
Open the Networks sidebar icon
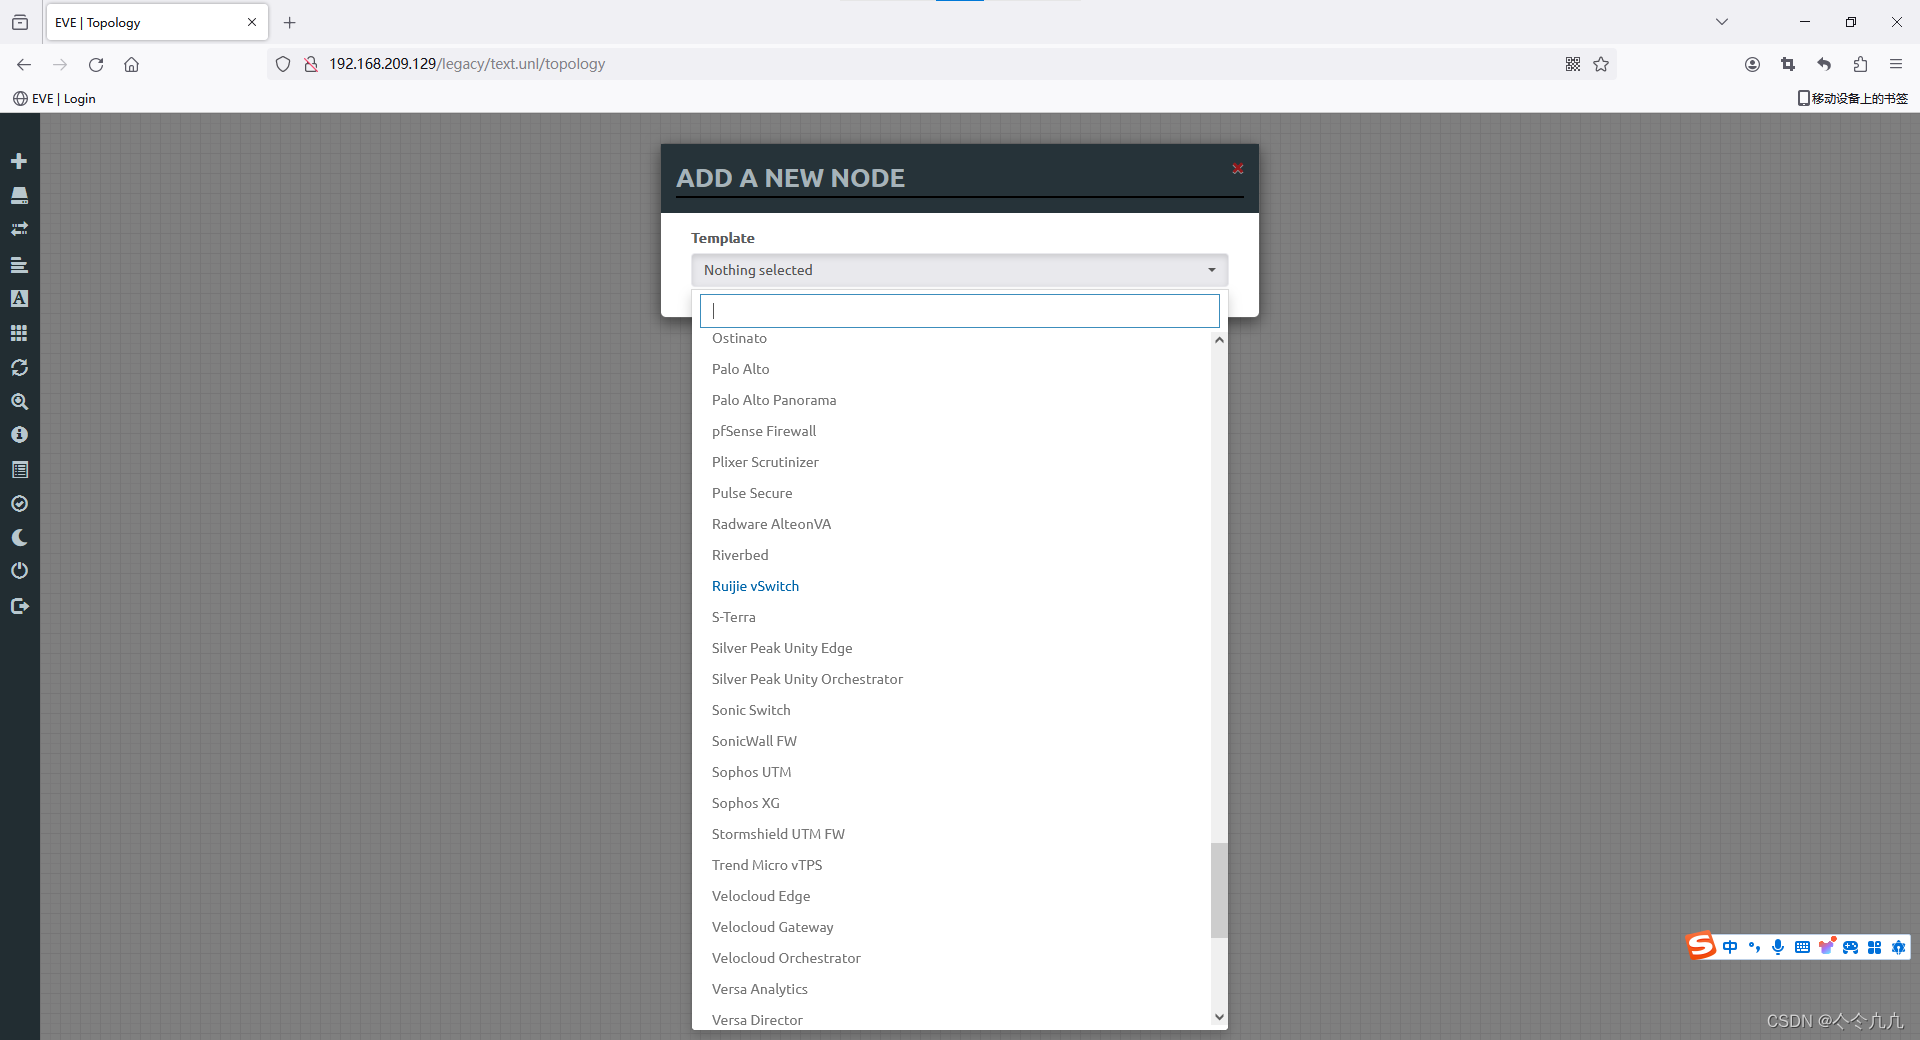pyautogui.click(x=19, y=229)
